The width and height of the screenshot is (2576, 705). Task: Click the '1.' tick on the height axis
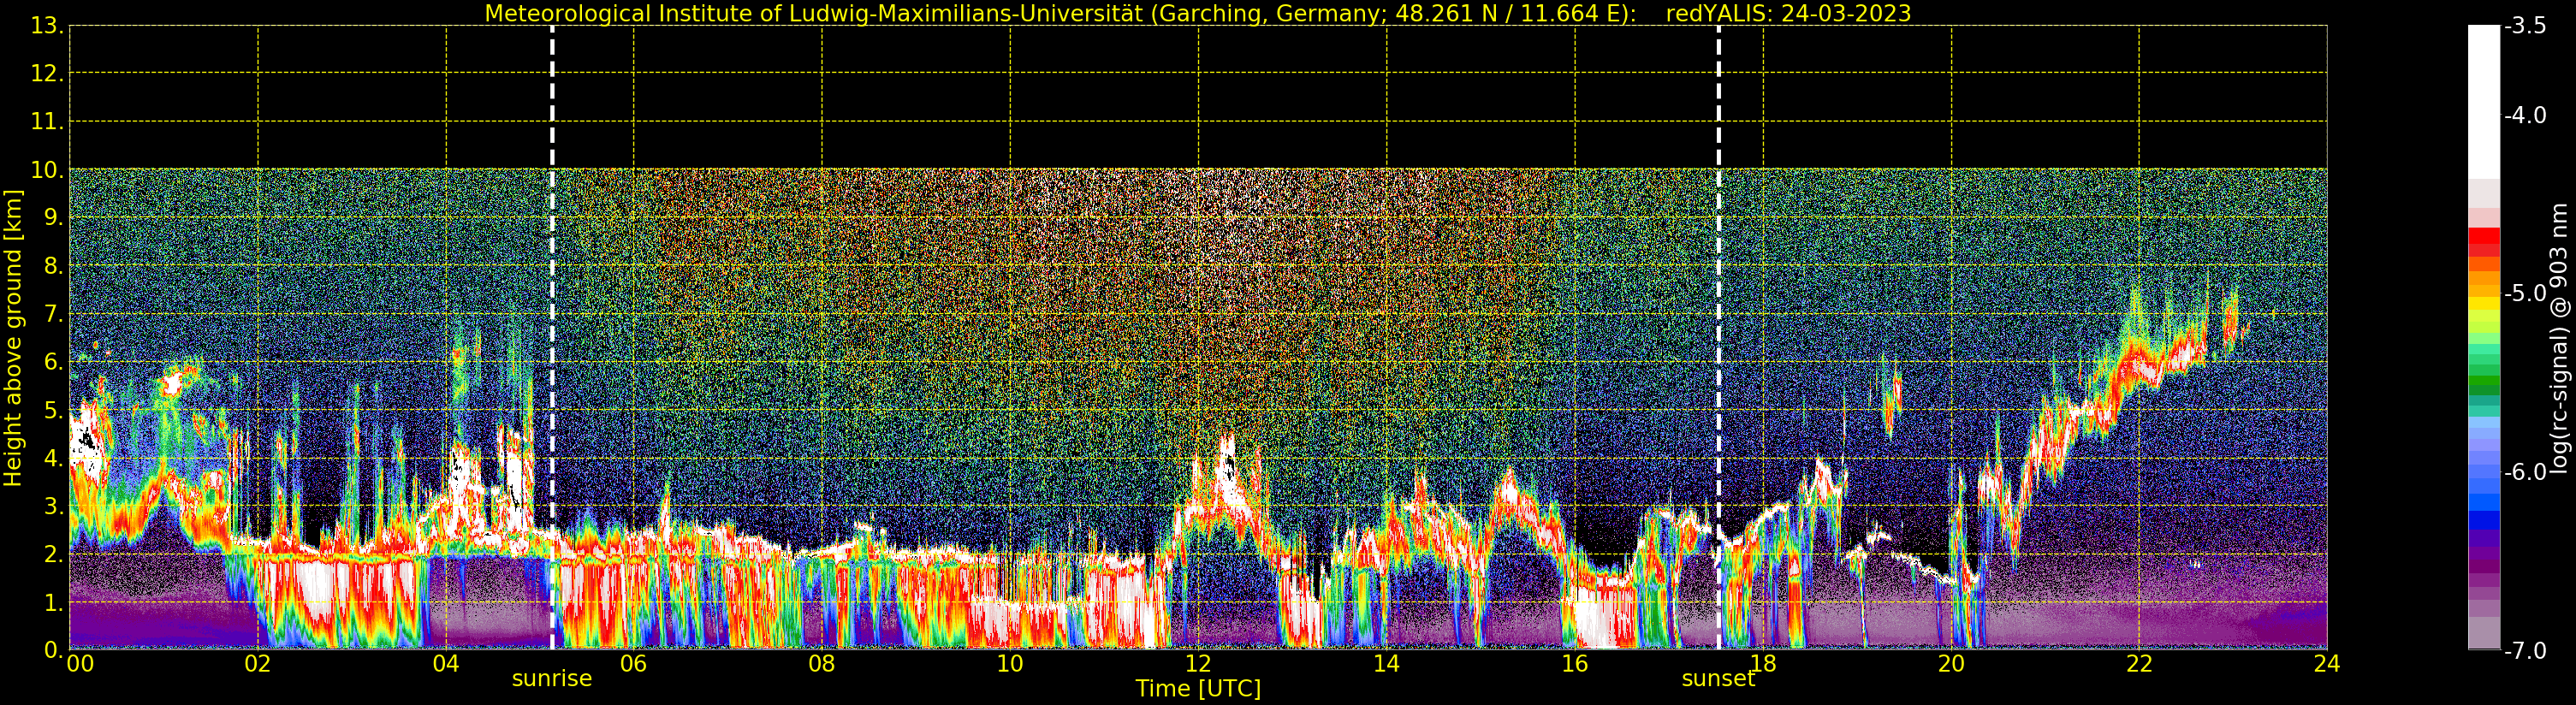[x=54, y=603]
